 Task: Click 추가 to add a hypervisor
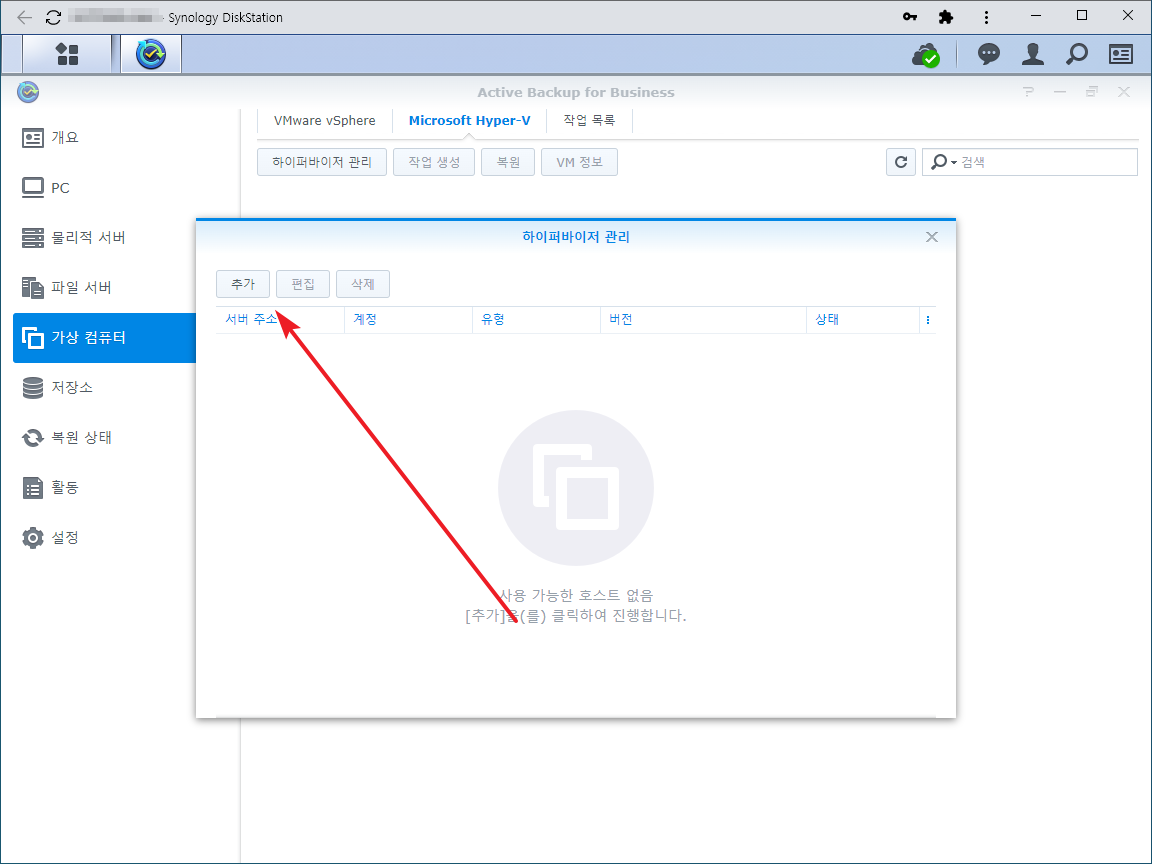coord(243,284)
